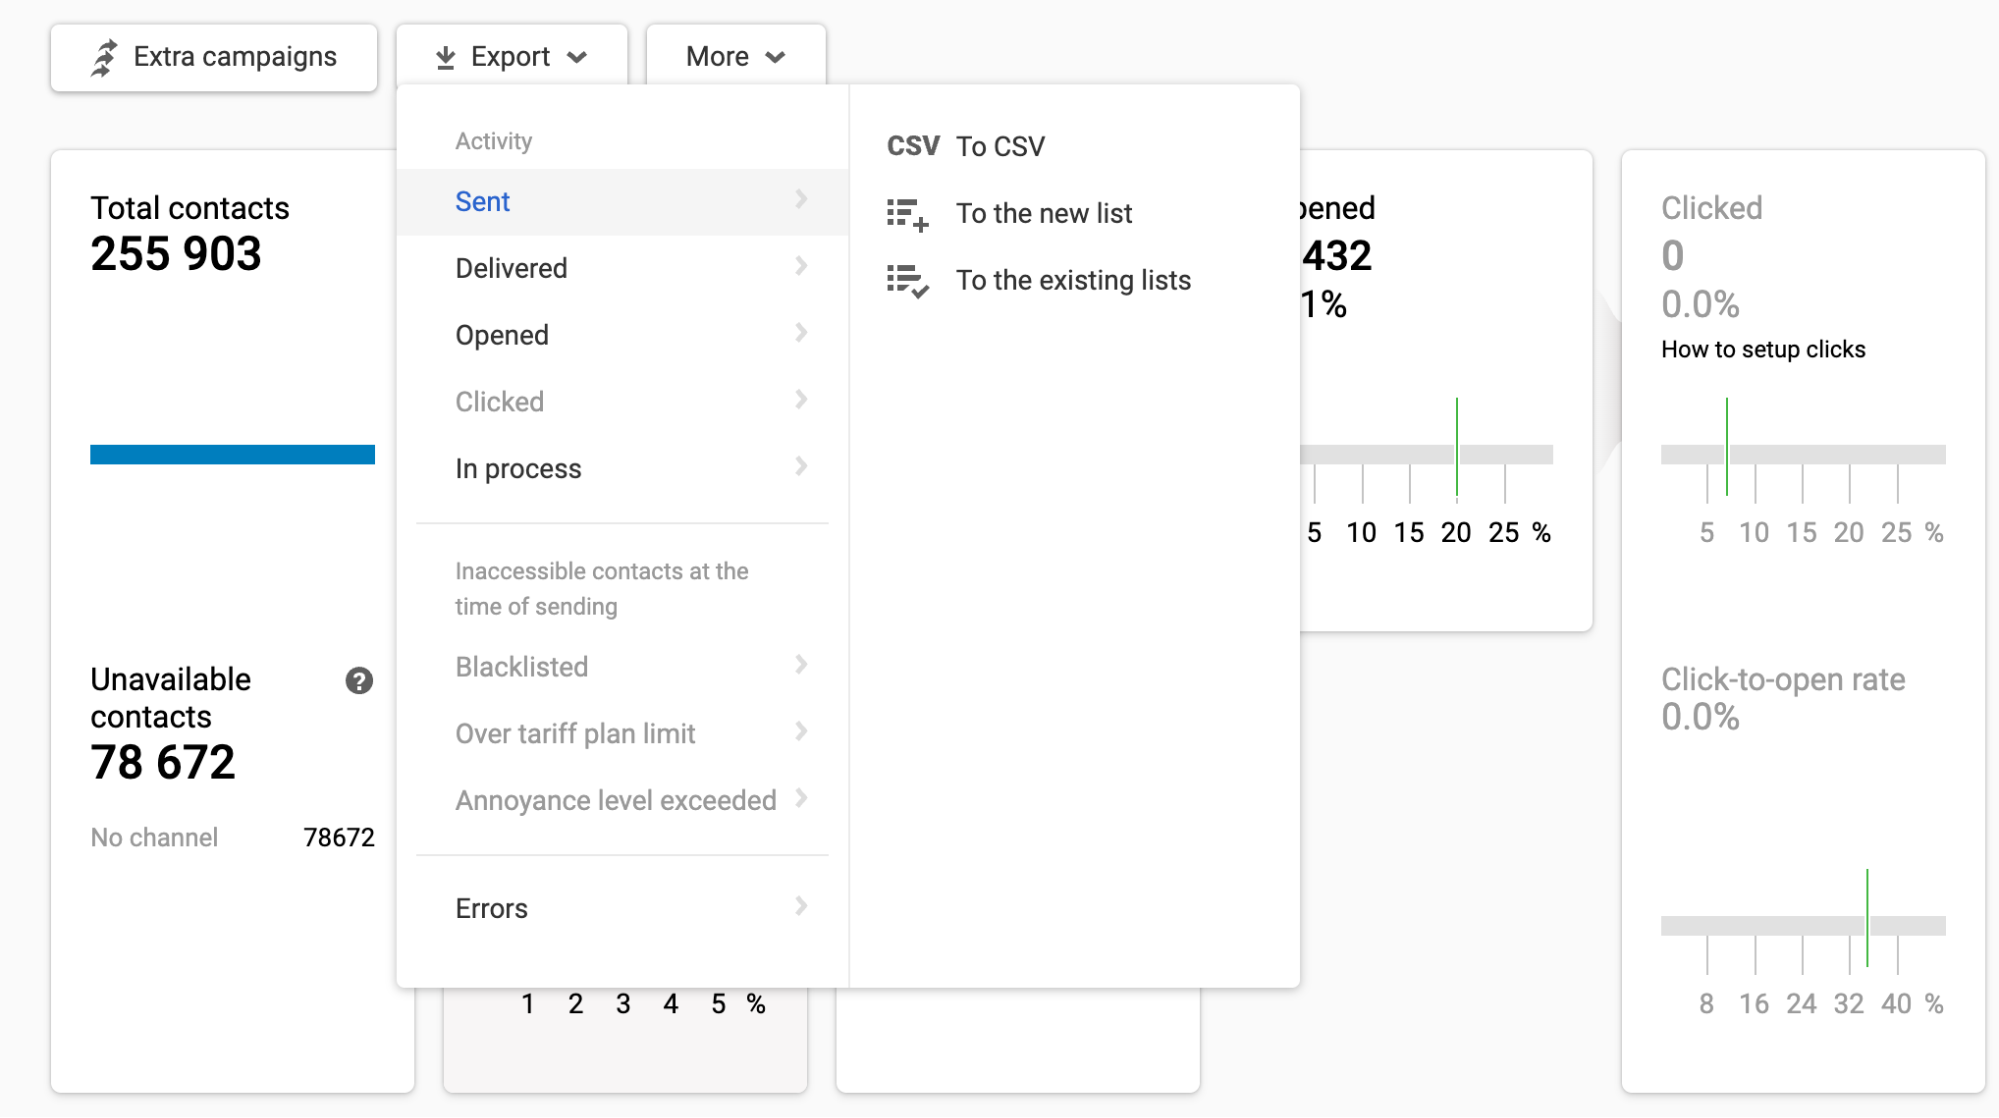
Task: Select the Blacklisted menu entry
Action: click(521, 667)
